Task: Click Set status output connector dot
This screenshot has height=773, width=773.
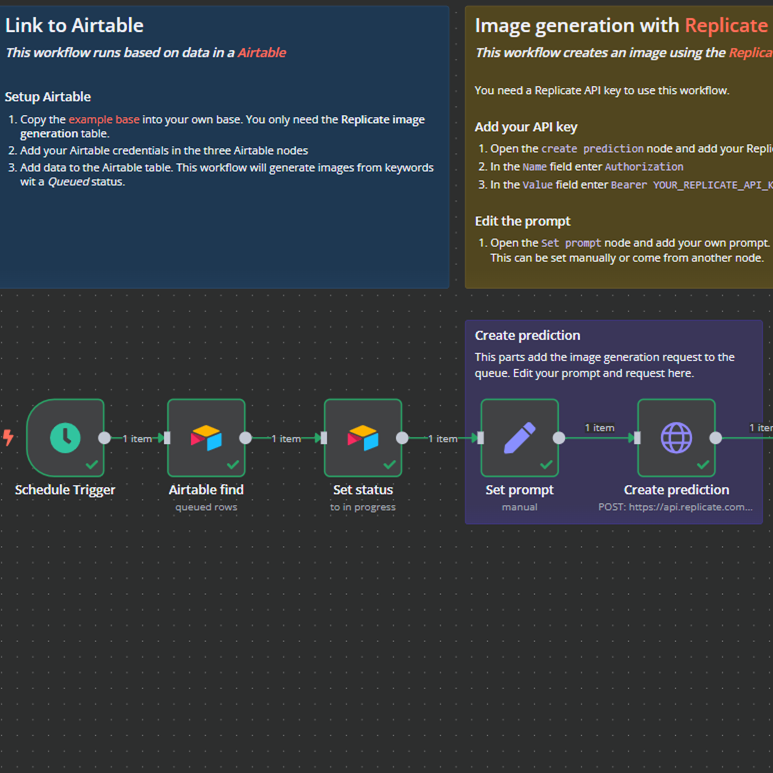Action: point(402,438)
